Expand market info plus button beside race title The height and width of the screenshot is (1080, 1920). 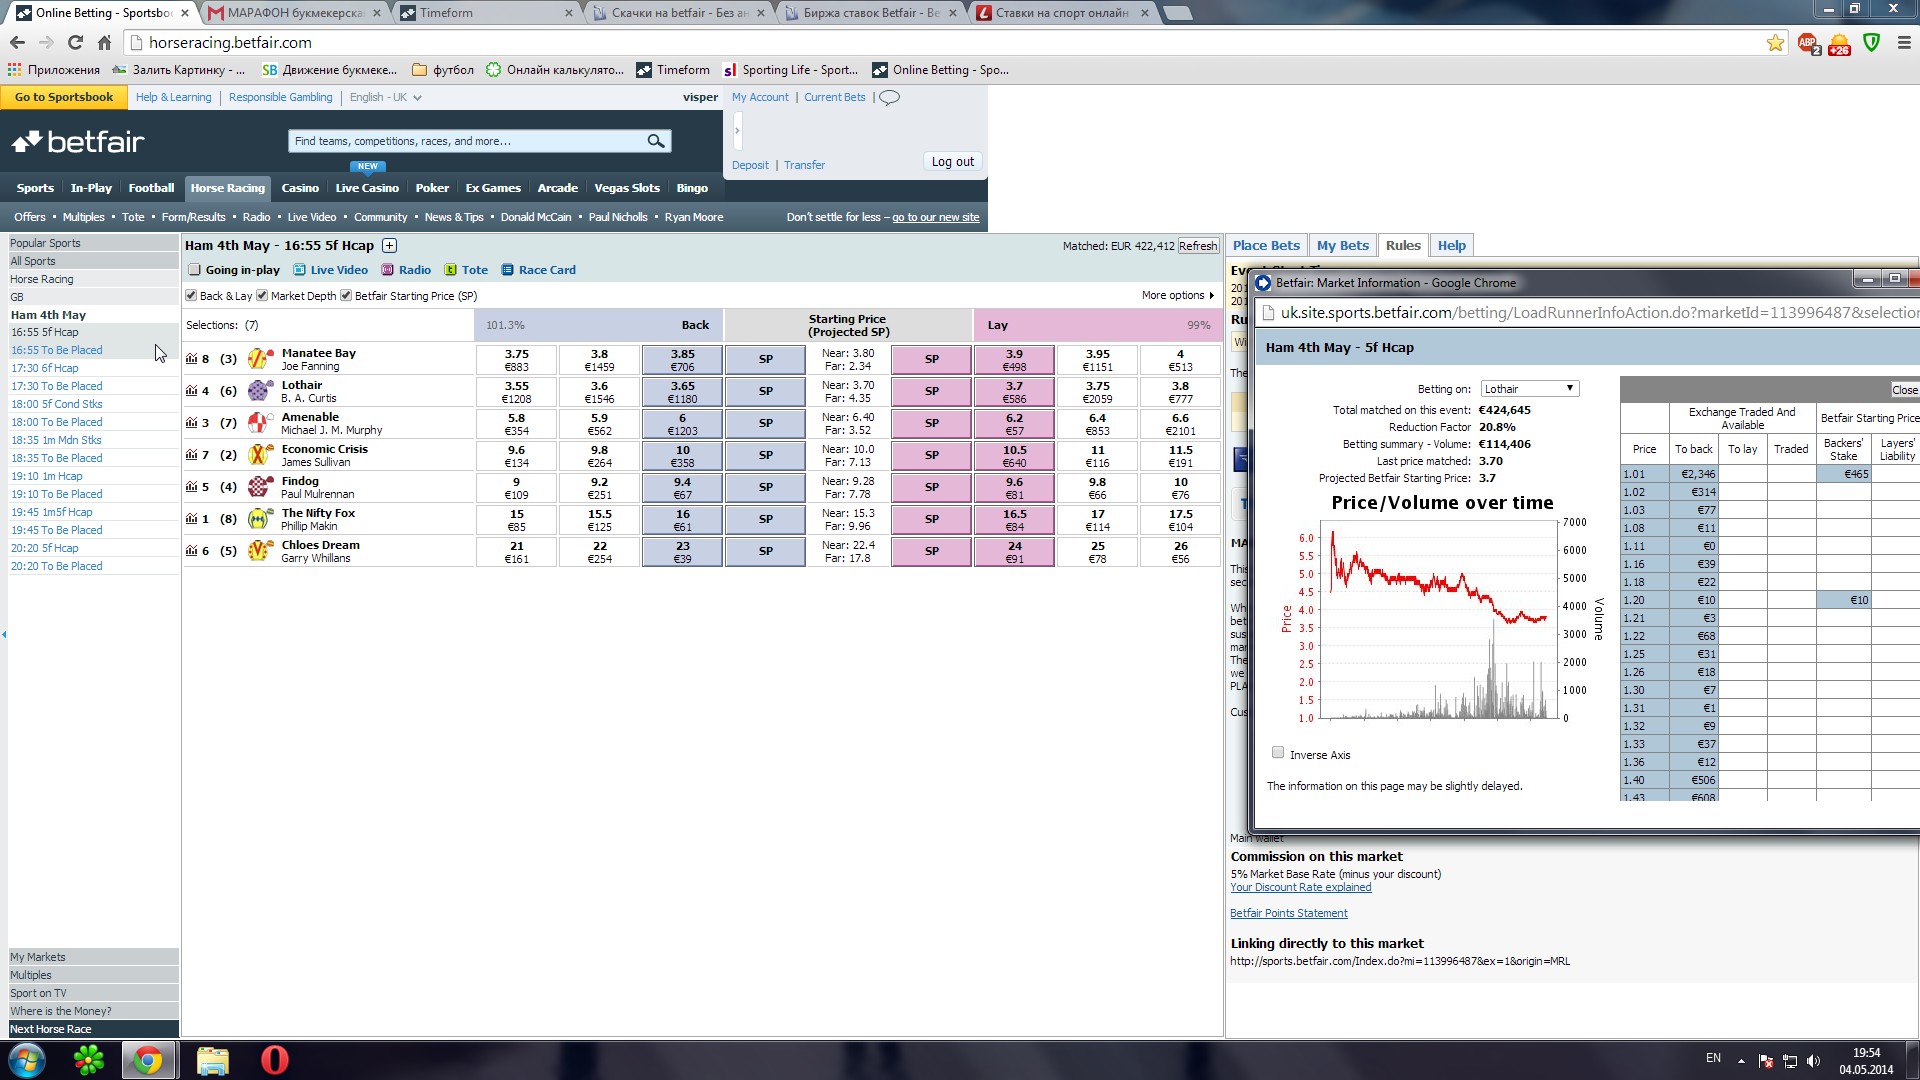pyautogui.click(x=390, y=246)
